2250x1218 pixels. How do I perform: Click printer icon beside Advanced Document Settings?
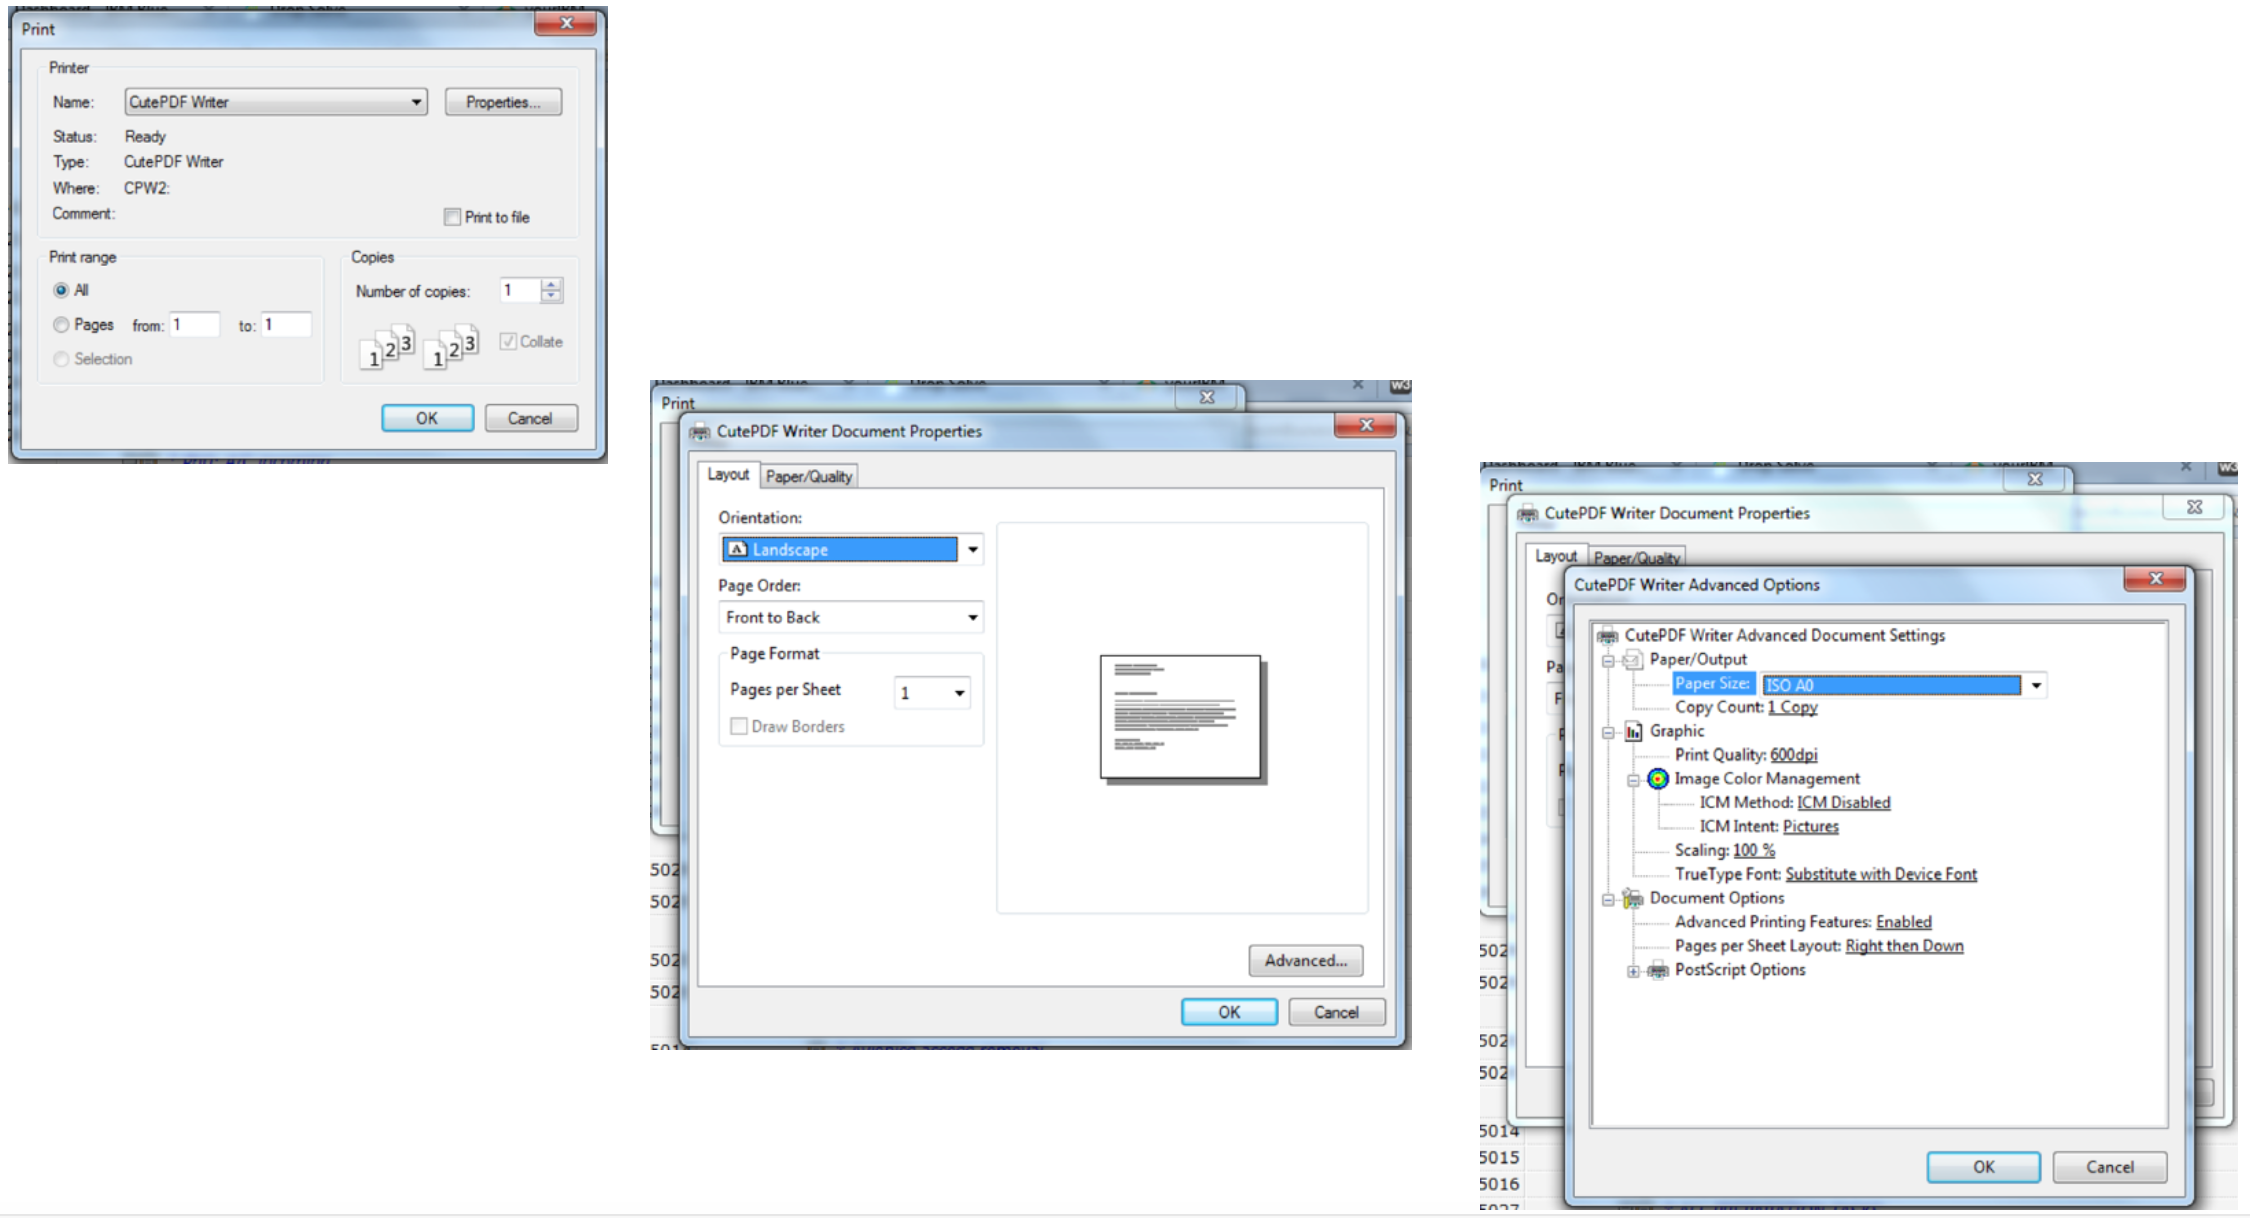pyautogui.click(x=1607, y=636)
